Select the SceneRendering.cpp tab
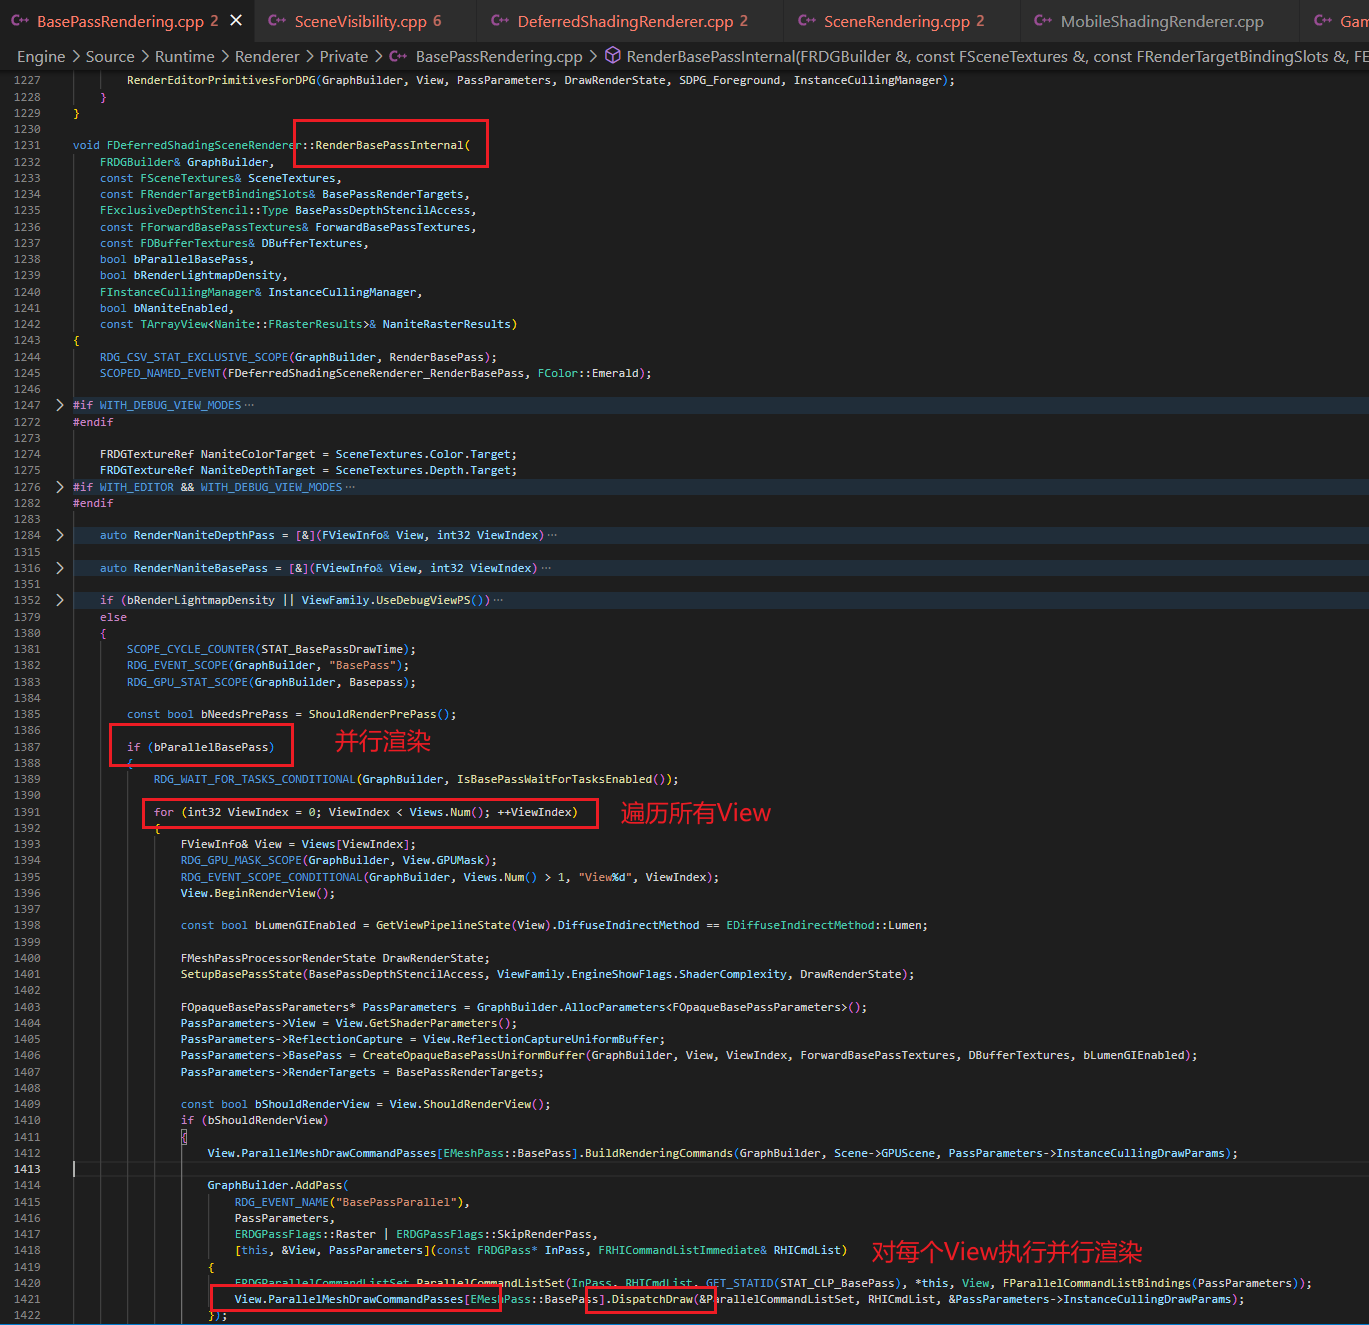1369x1325 pixels. coord(896,21)
